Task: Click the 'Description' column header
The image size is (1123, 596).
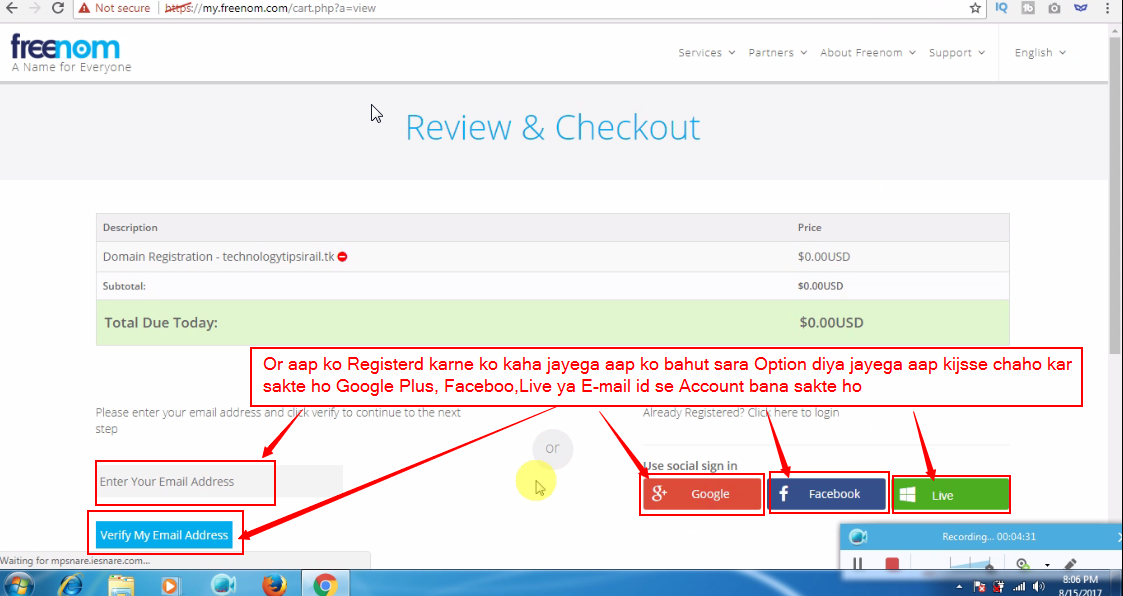Action: (x=130, y=228)
